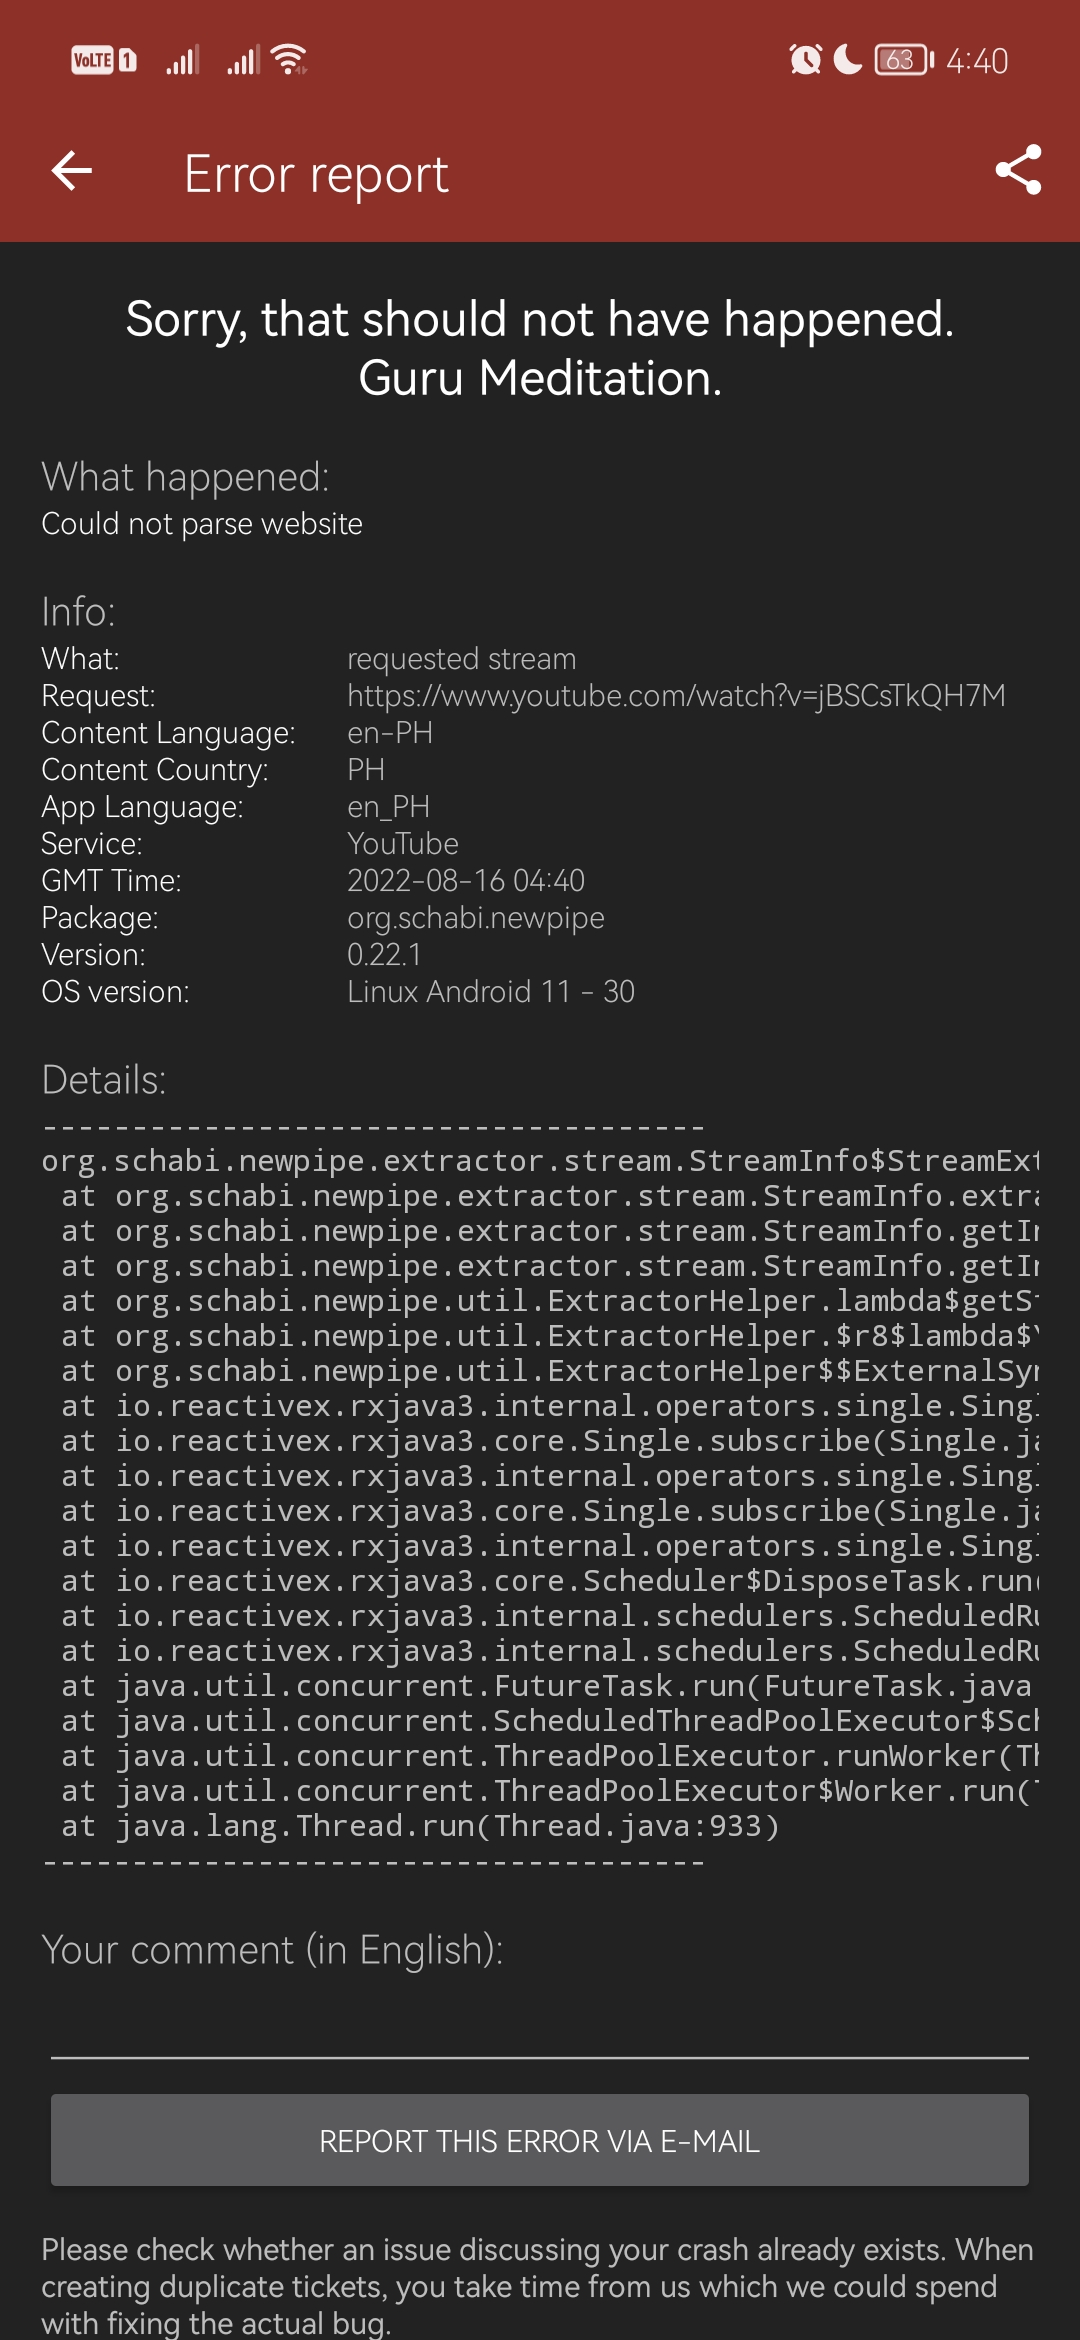Viewport: 1080px width, 2340px height.
Task: Select the Could not parse website message
Action: [201, 523]
